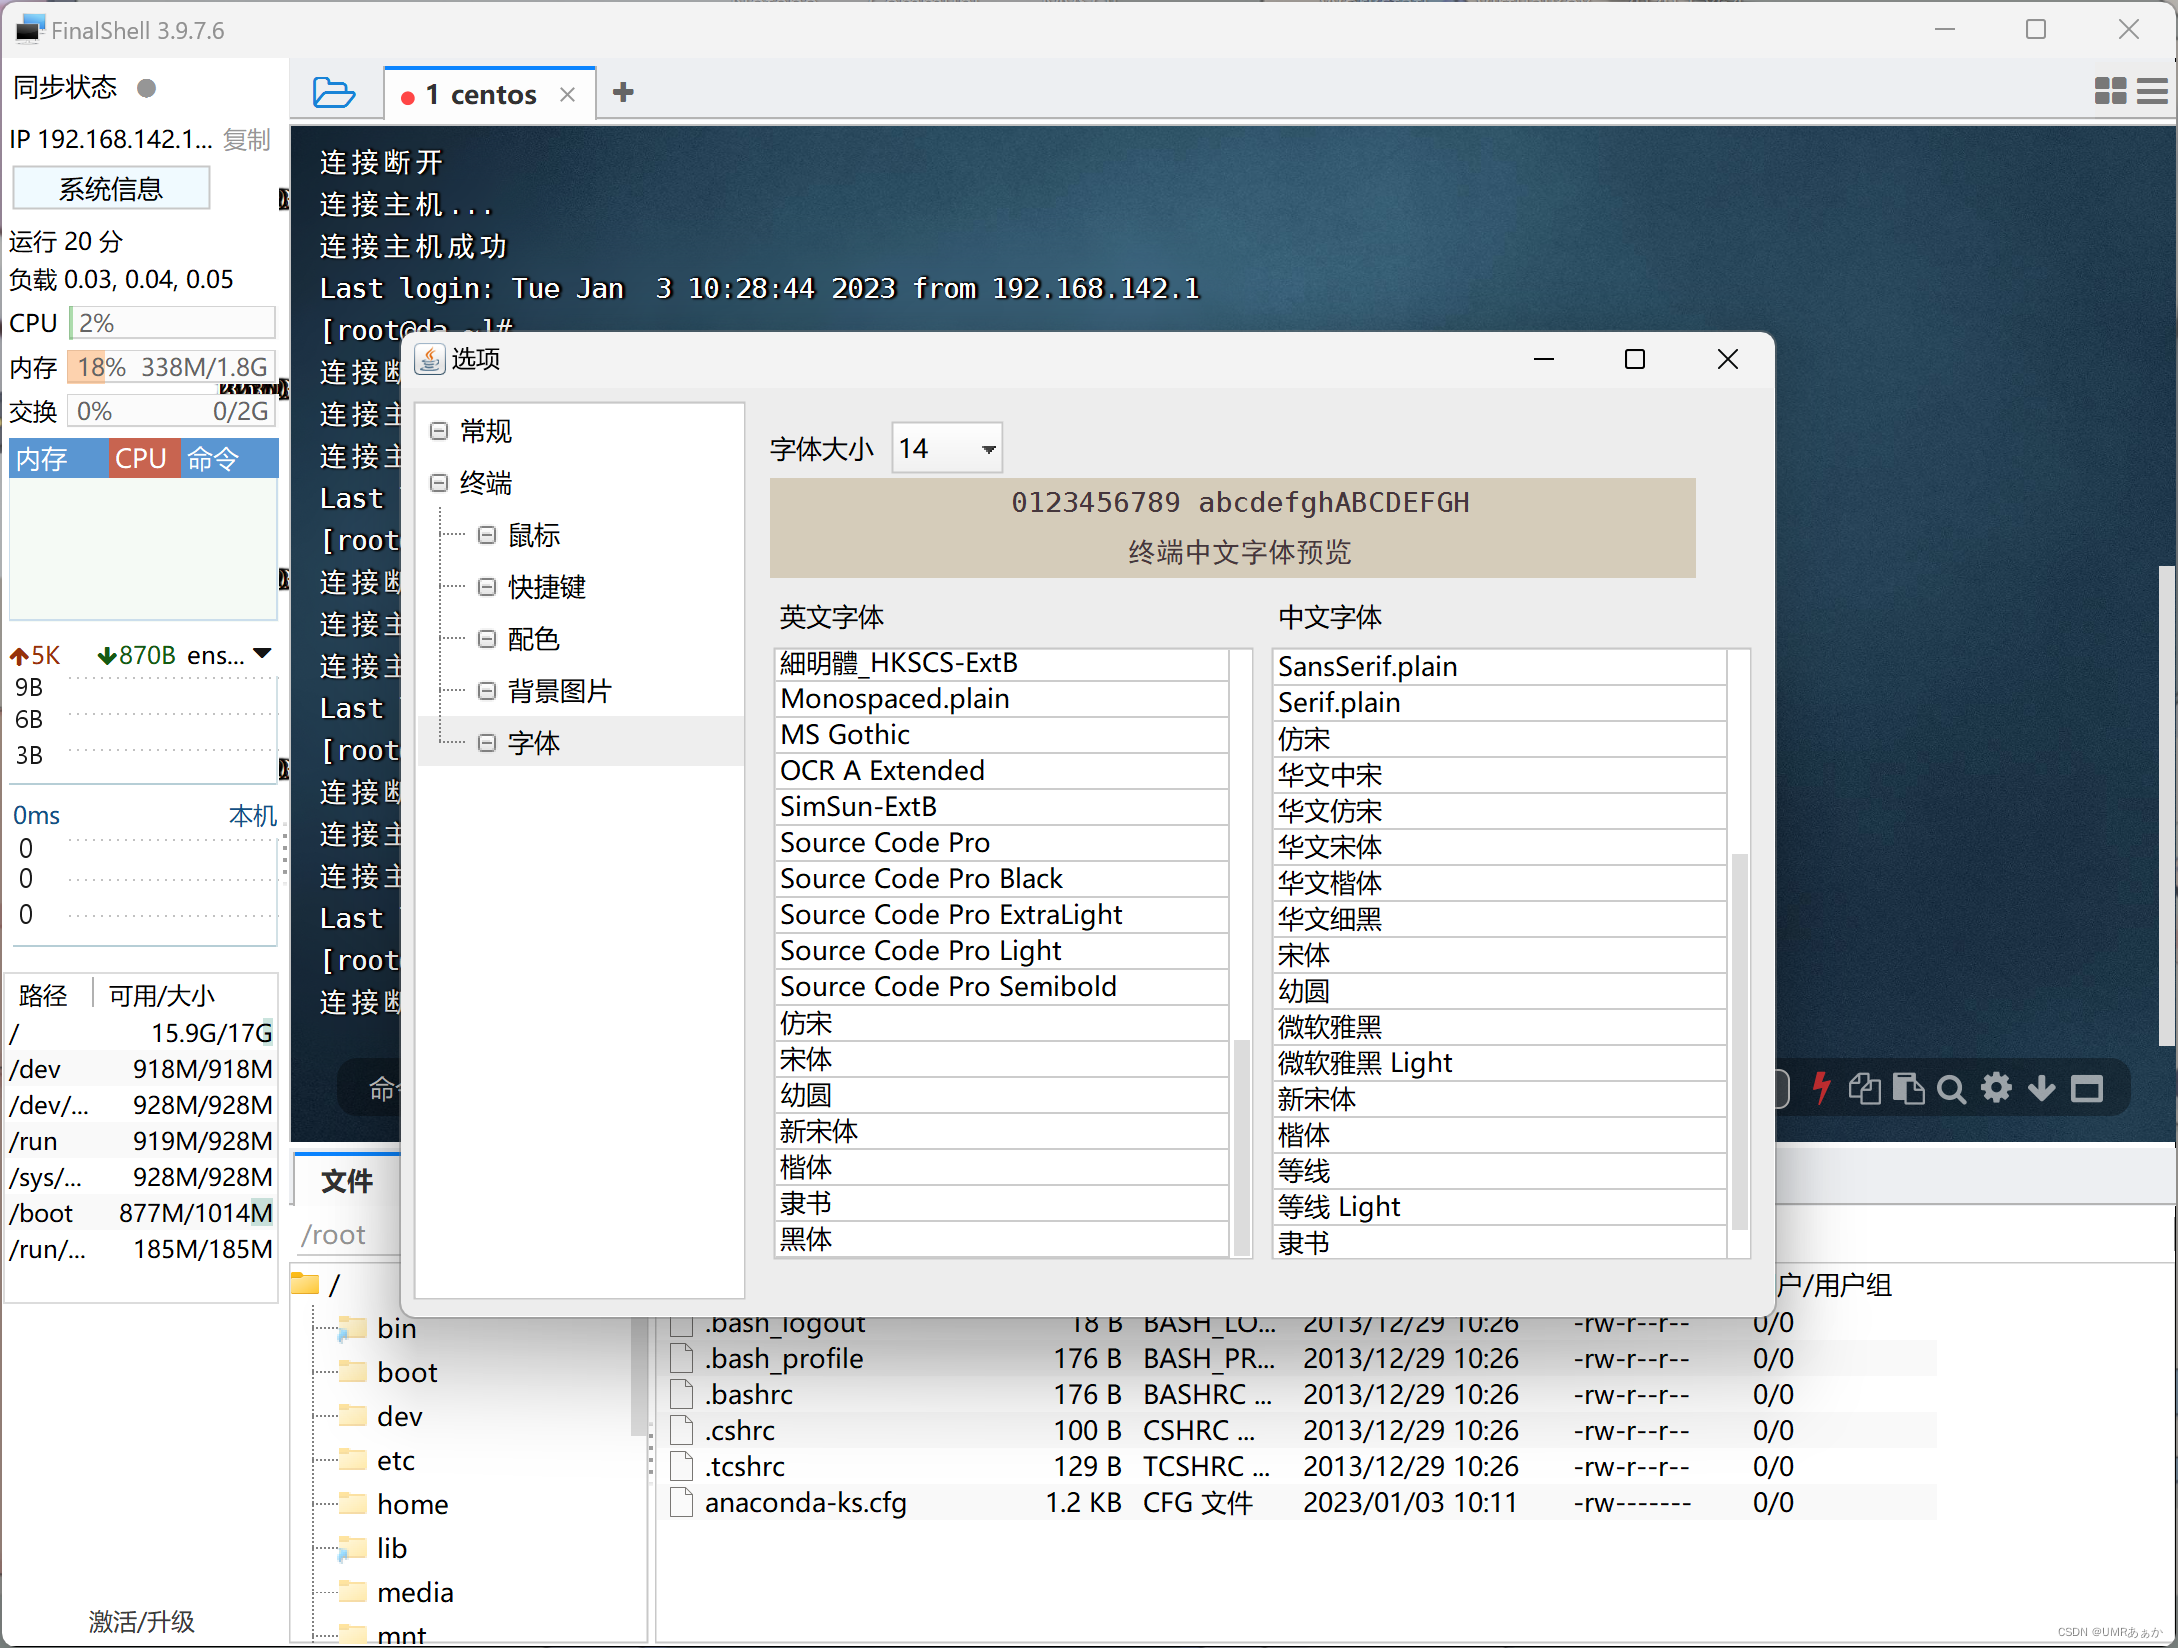Click the red lightning reconnect icon
Image resolution: width=2178 pixels, height=1648 pixels.
coord(1822,1088)
